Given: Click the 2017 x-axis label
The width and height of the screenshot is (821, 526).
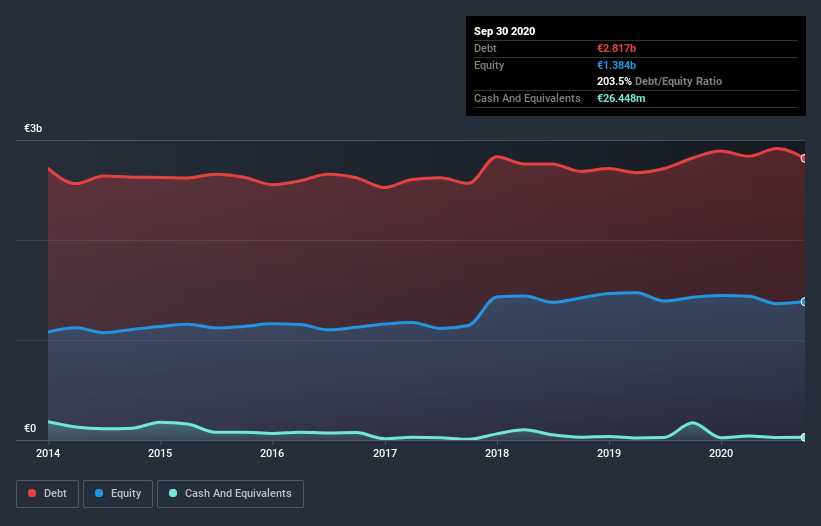Looking at the screenshot, I should coord(384,453).
